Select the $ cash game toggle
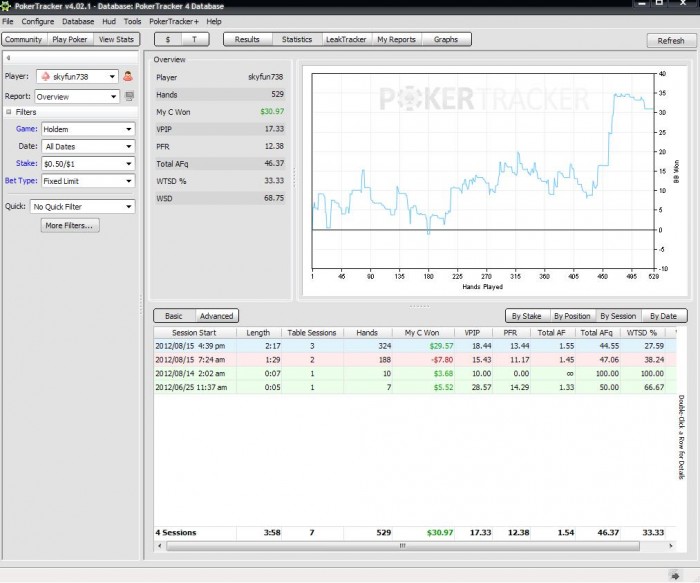 pos(168,39)
